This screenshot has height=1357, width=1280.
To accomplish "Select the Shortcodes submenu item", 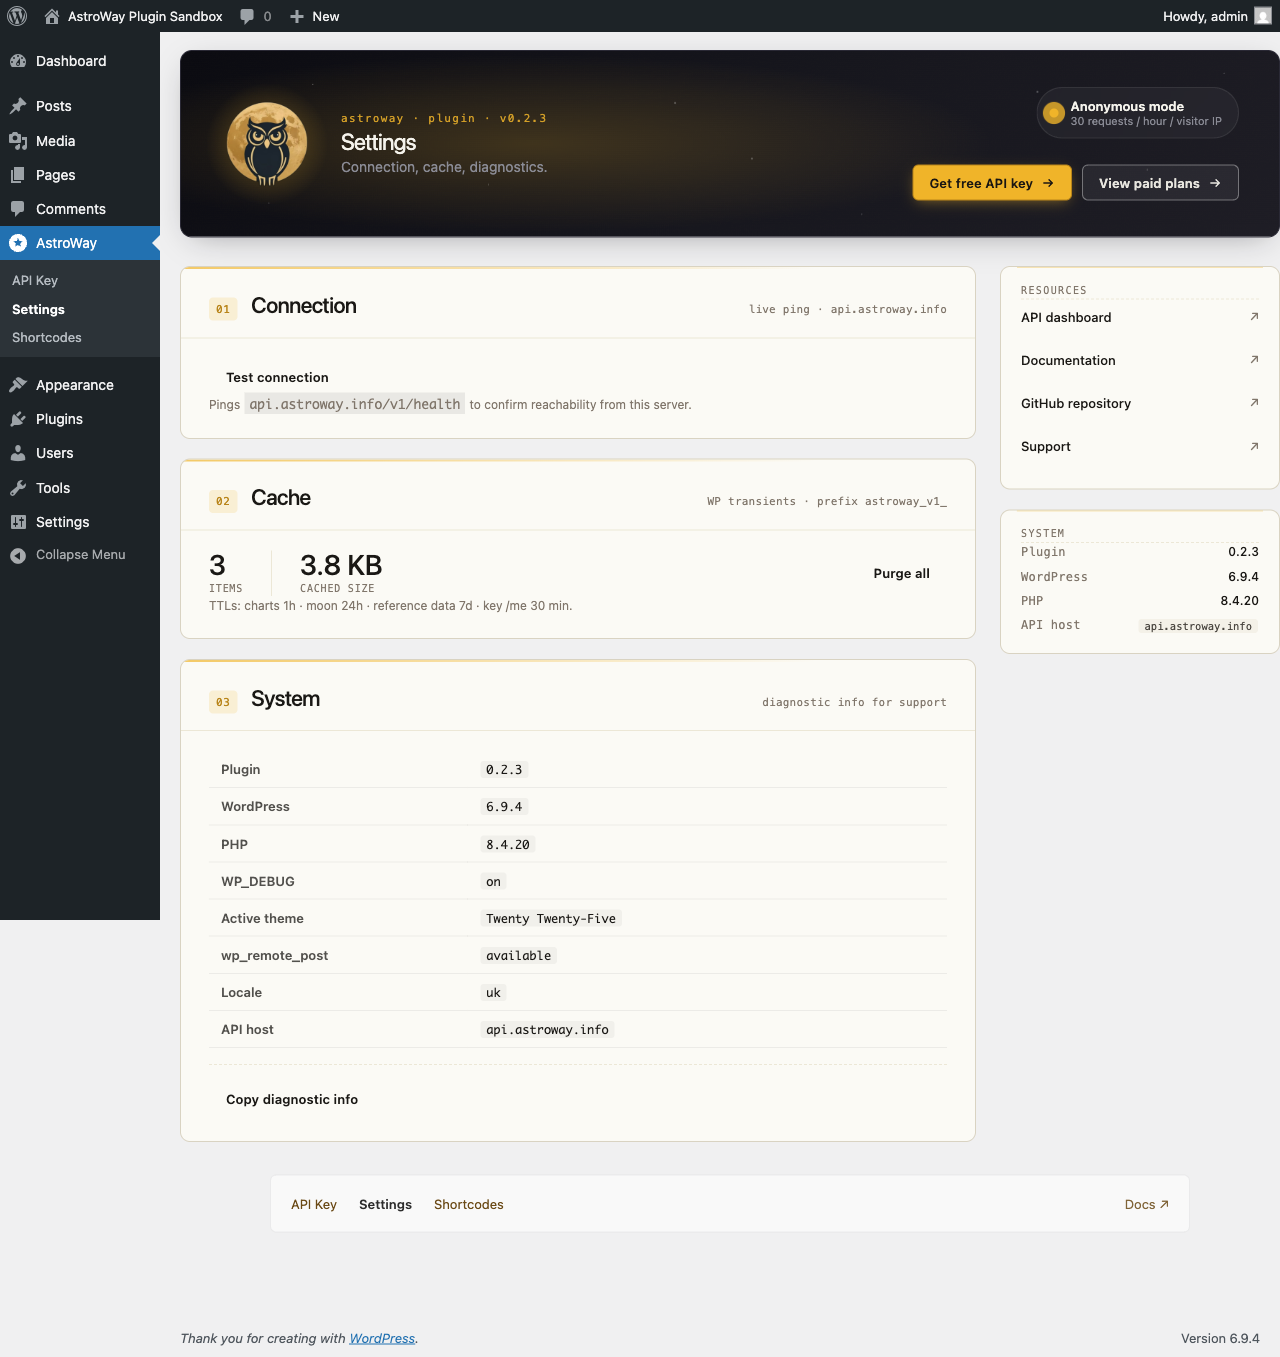I will point(47,338).
